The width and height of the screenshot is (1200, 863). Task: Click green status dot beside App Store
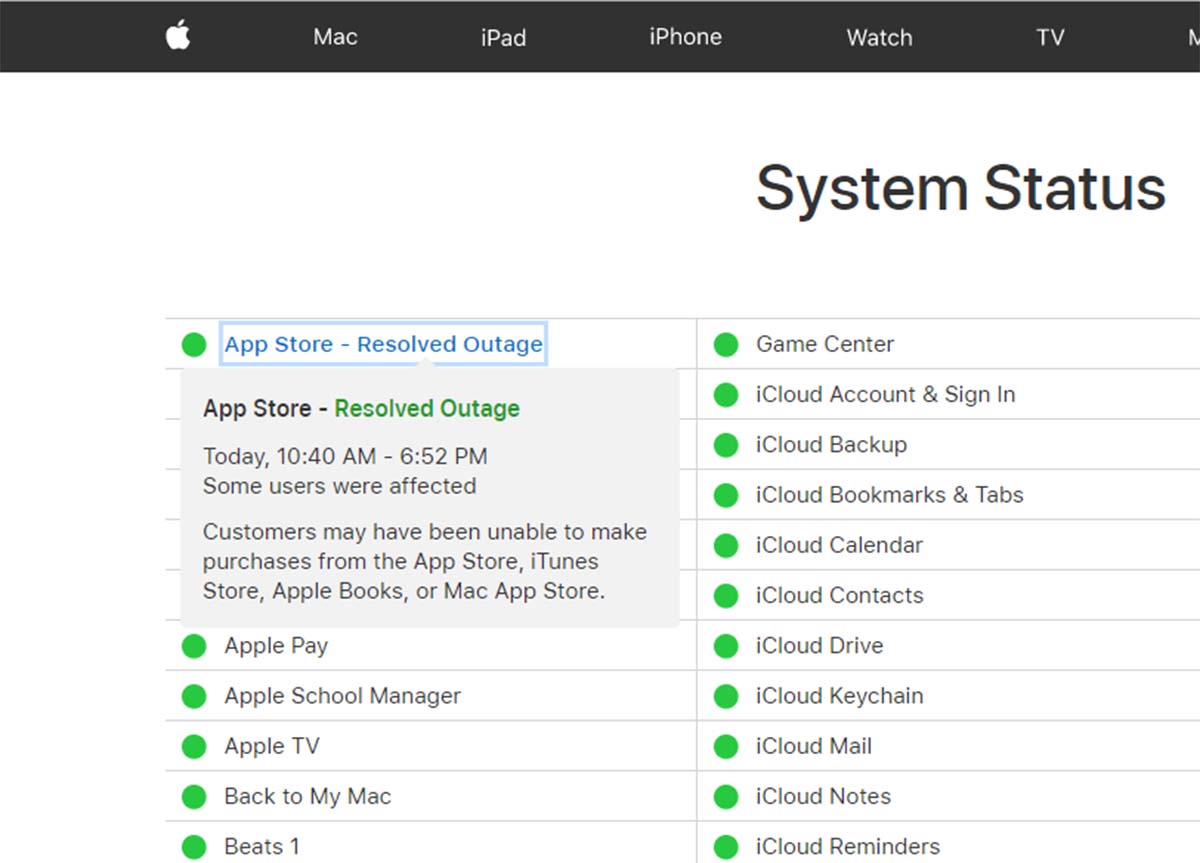[x=194, y=345]
